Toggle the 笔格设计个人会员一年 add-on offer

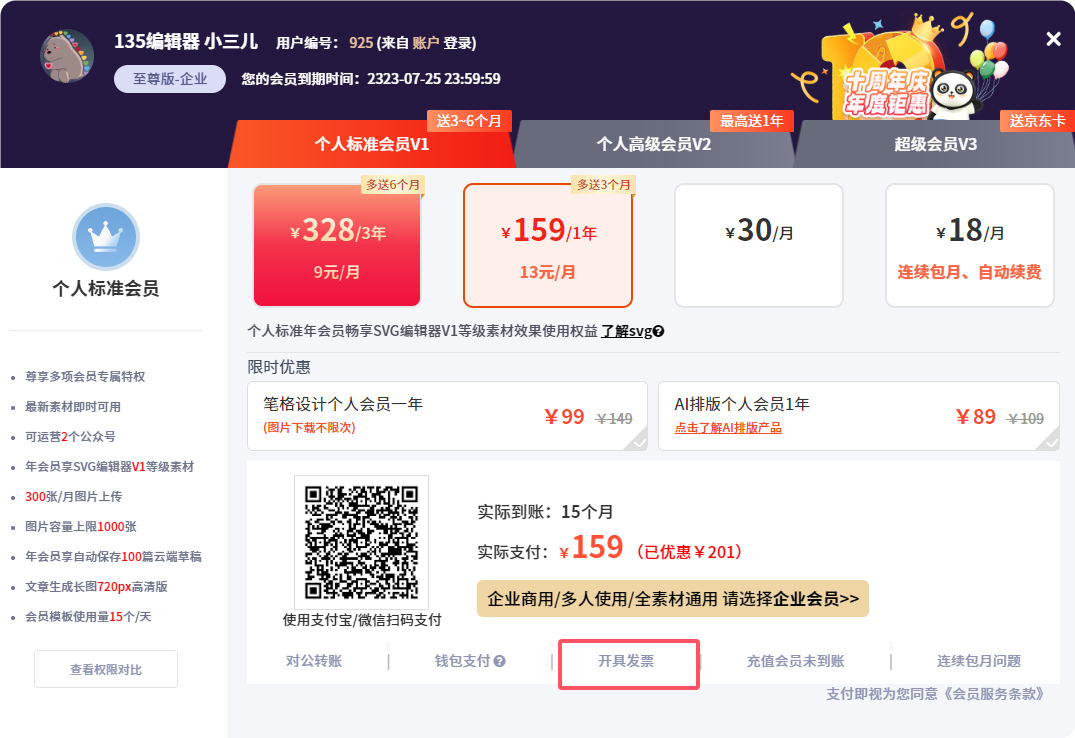tap(447, 416)
